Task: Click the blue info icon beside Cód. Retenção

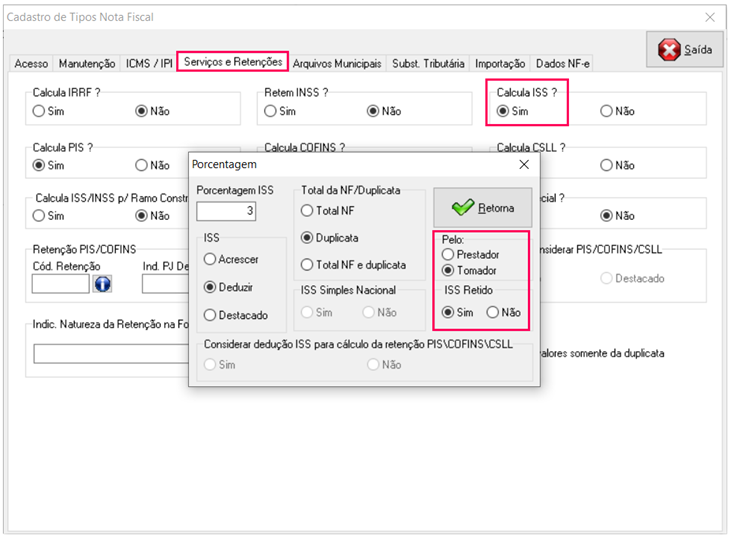Action: point(102,284)
